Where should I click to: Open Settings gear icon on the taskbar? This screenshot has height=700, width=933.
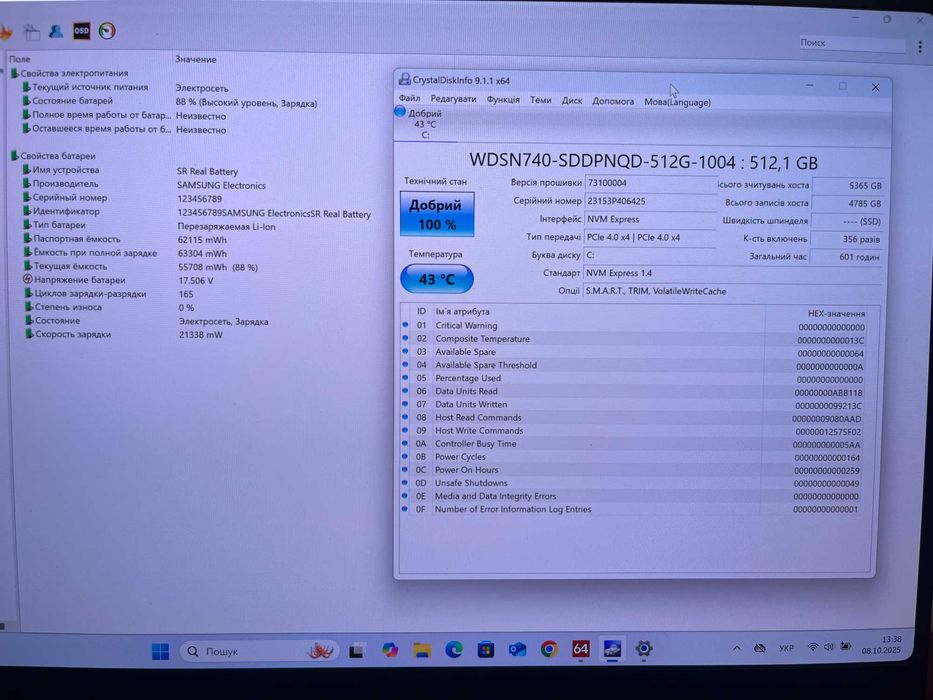[x=644, y=648]
